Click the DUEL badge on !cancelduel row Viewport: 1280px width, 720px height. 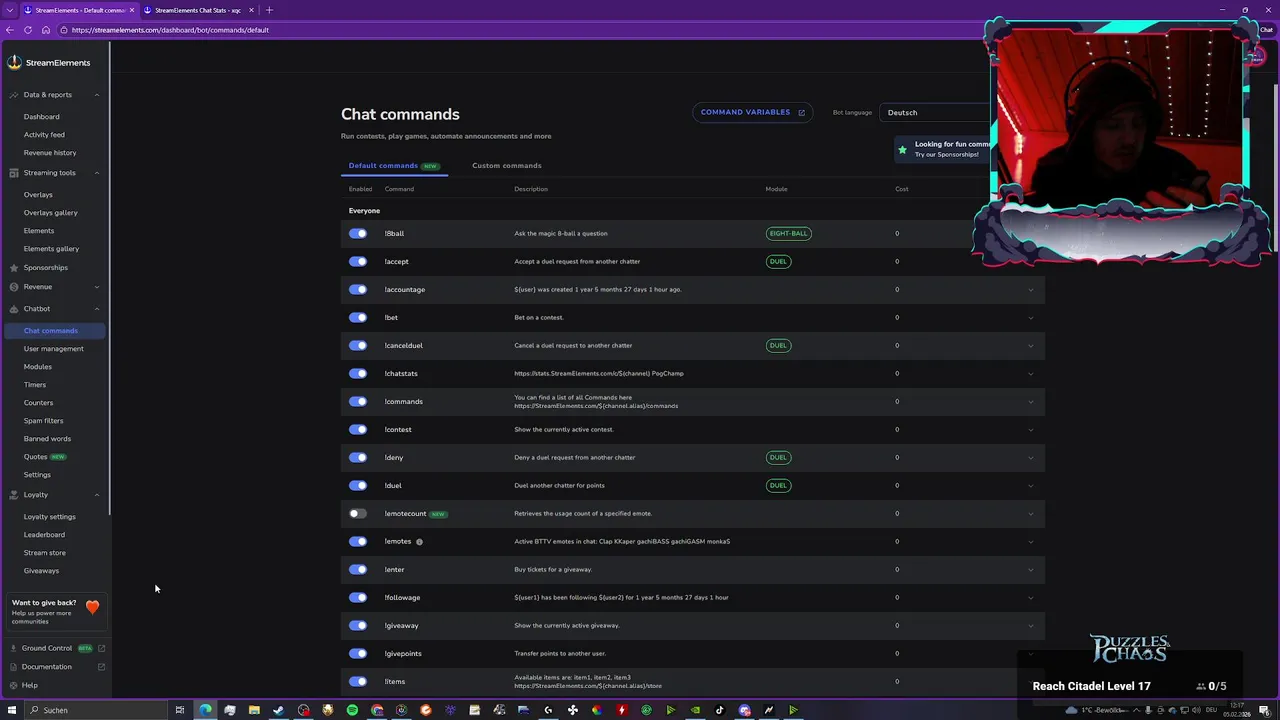tap(778, 346)
